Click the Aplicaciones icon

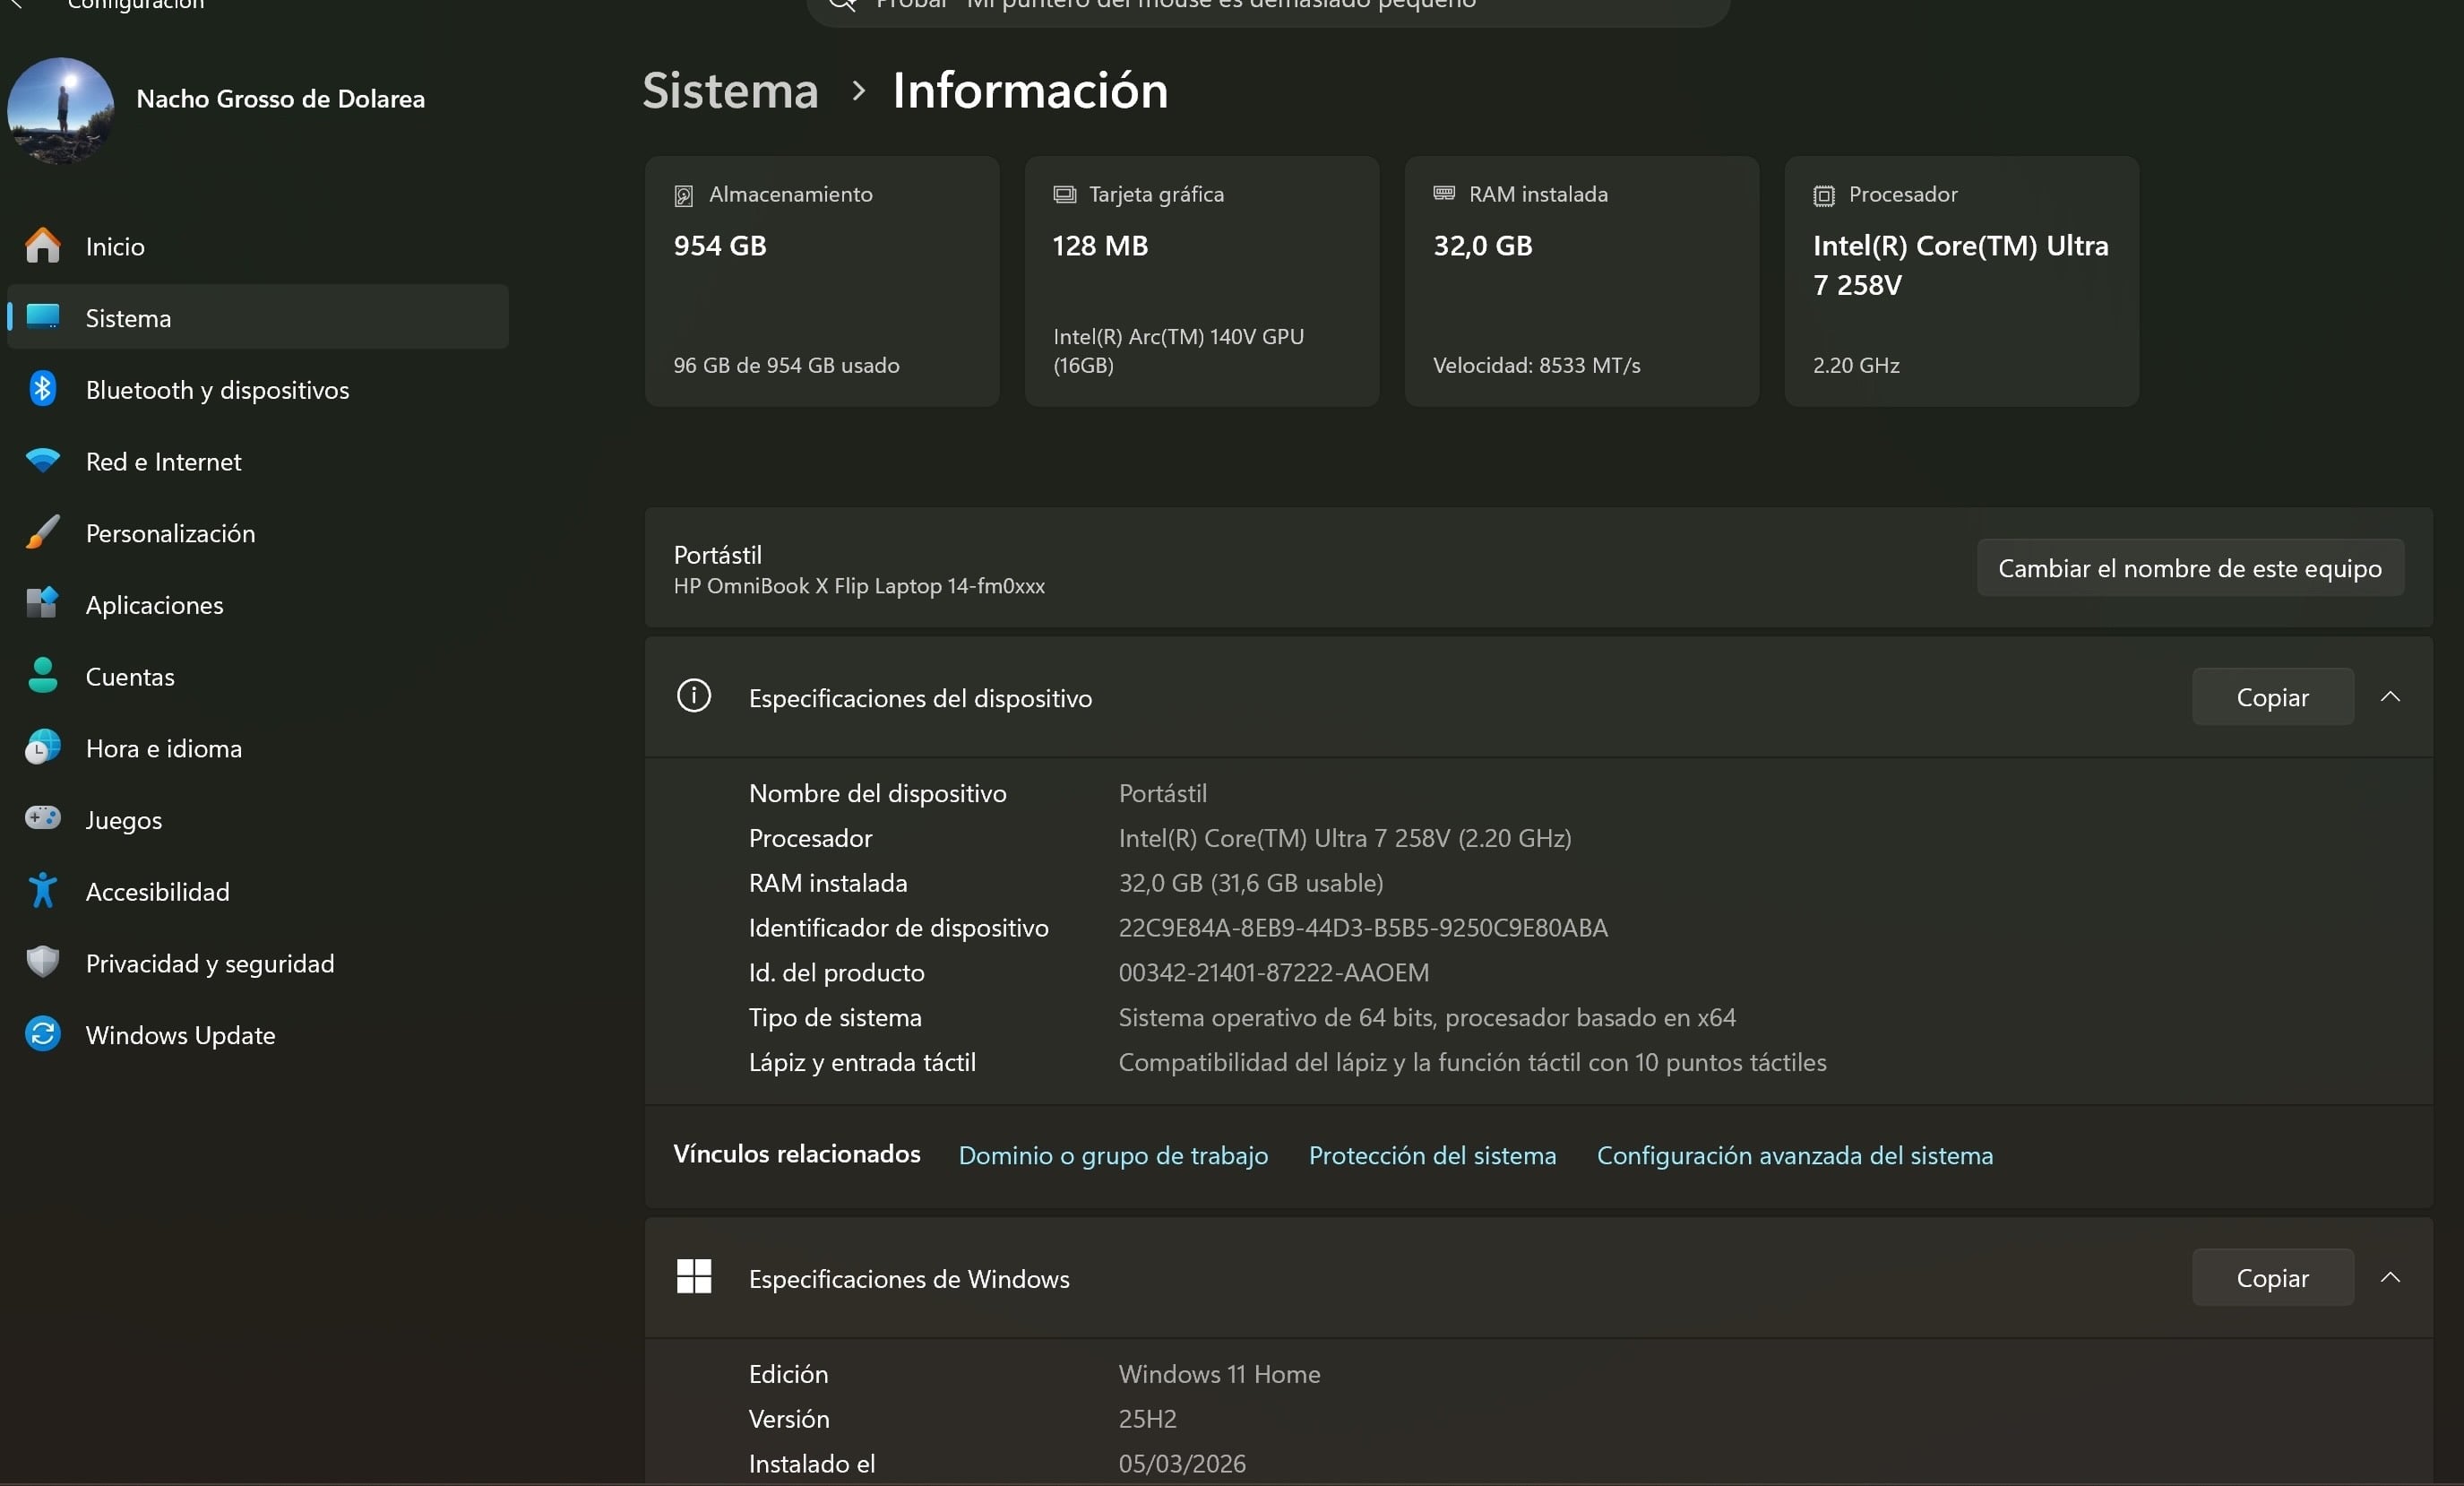coord(42,603)
